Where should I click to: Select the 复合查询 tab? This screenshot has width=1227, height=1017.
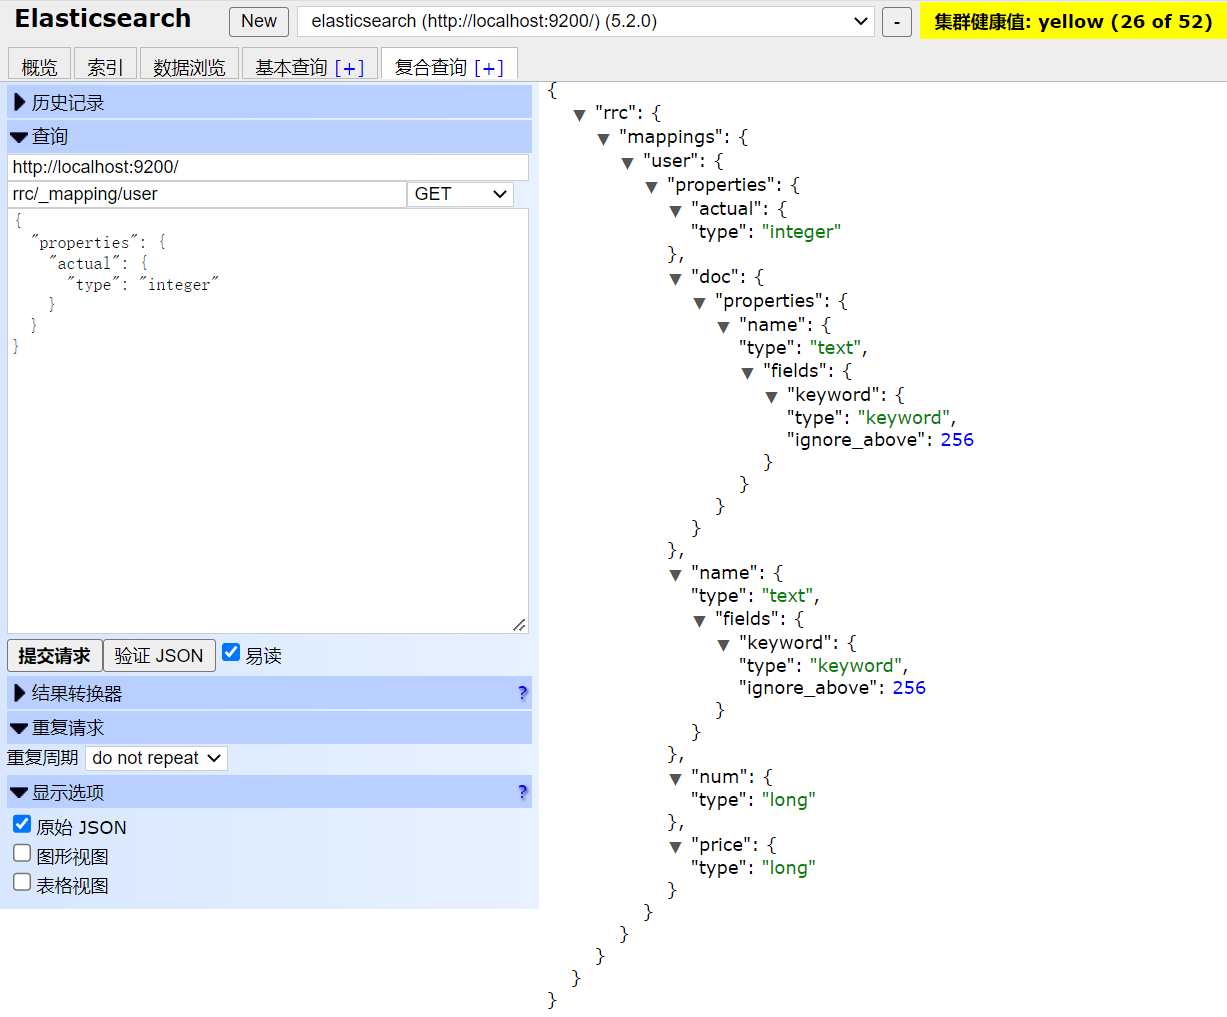coord(430,67)
